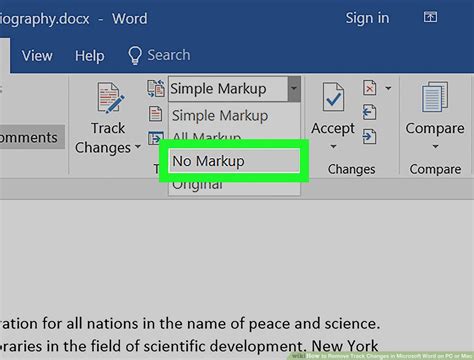
Task: Click the Track Changes pencil document icon
Action: 110,98
